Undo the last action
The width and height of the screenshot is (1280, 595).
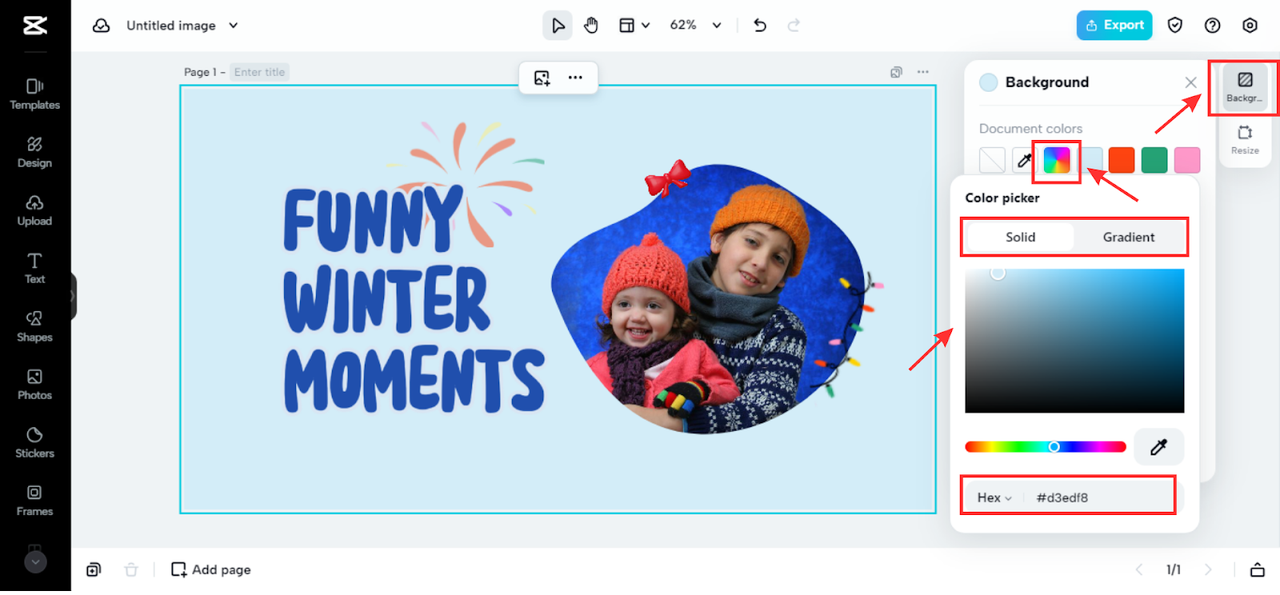760,26
